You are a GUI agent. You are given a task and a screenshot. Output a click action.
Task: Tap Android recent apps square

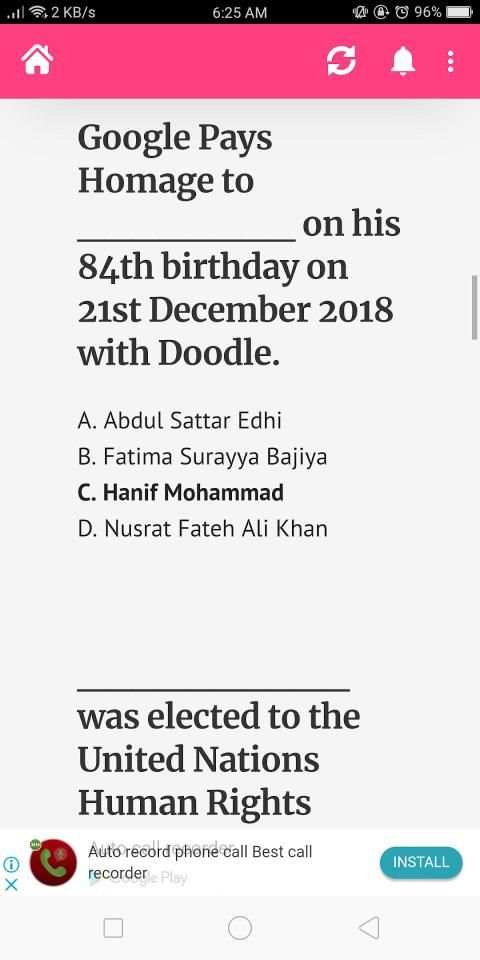point(113,928)
